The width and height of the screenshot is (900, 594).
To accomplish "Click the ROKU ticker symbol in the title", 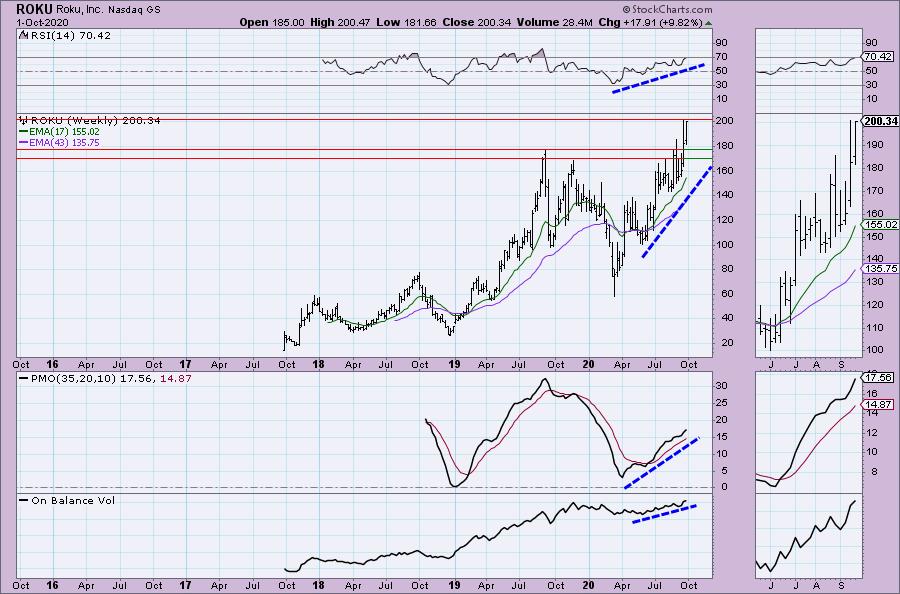I will pos(35,9).
